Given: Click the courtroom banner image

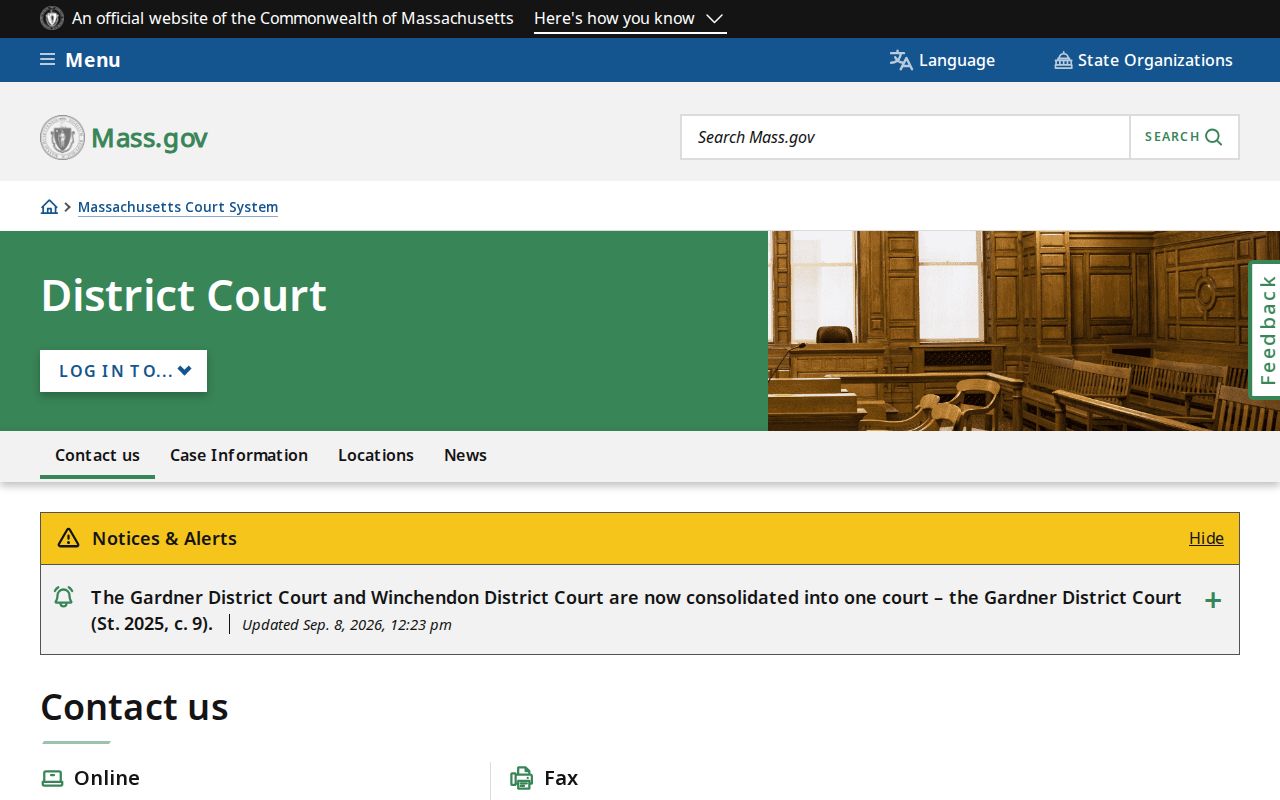Looking at the screenshot, I should click(x=1023, y=331).
